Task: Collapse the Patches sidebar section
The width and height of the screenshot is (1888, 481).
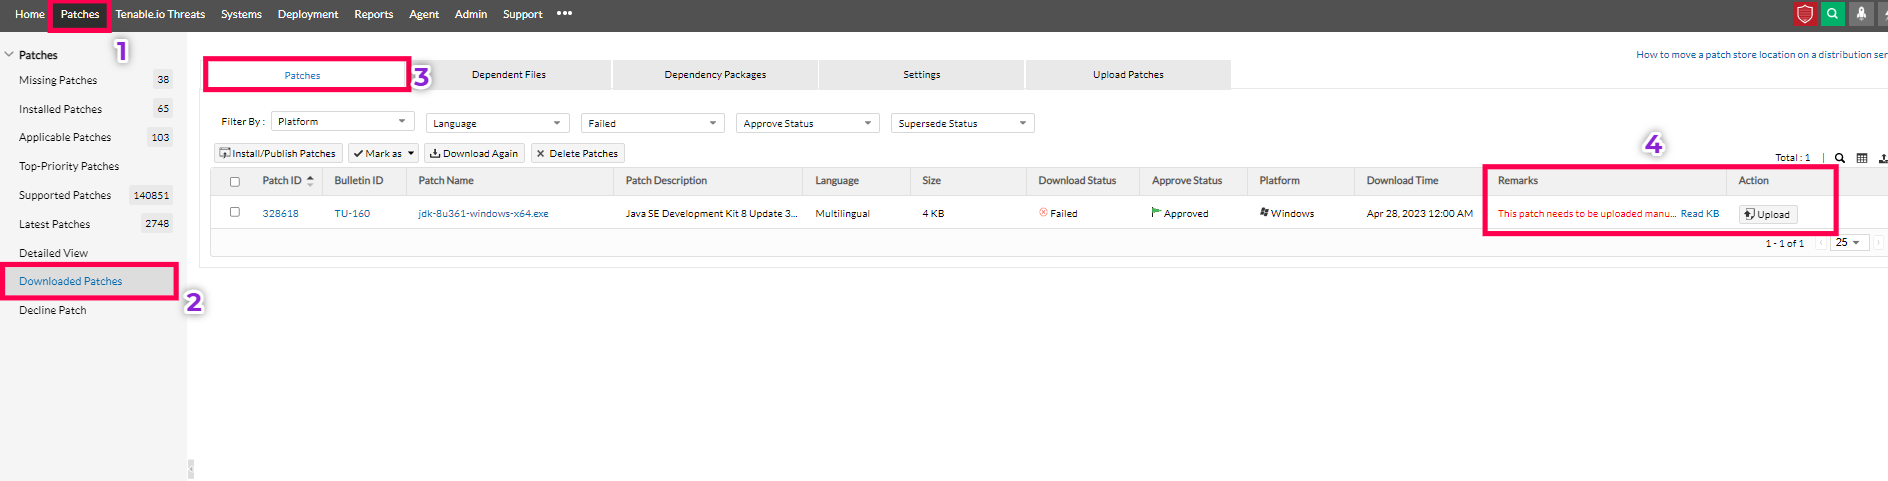Action: 9,55
